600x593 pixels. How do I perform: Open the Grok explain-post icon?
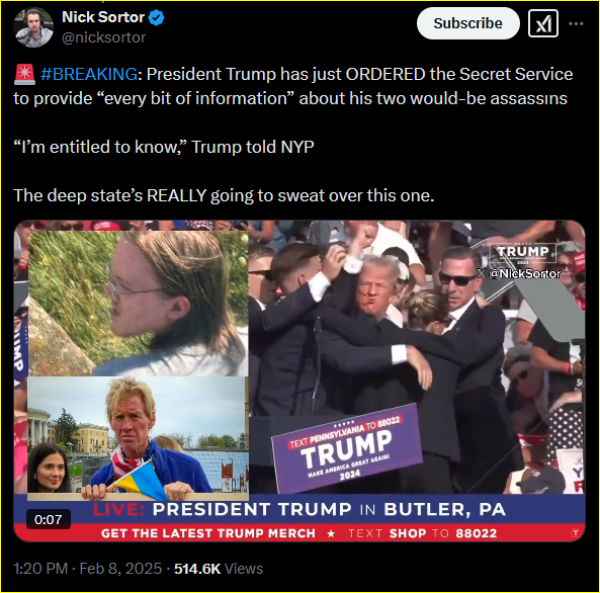pos(543,24)
